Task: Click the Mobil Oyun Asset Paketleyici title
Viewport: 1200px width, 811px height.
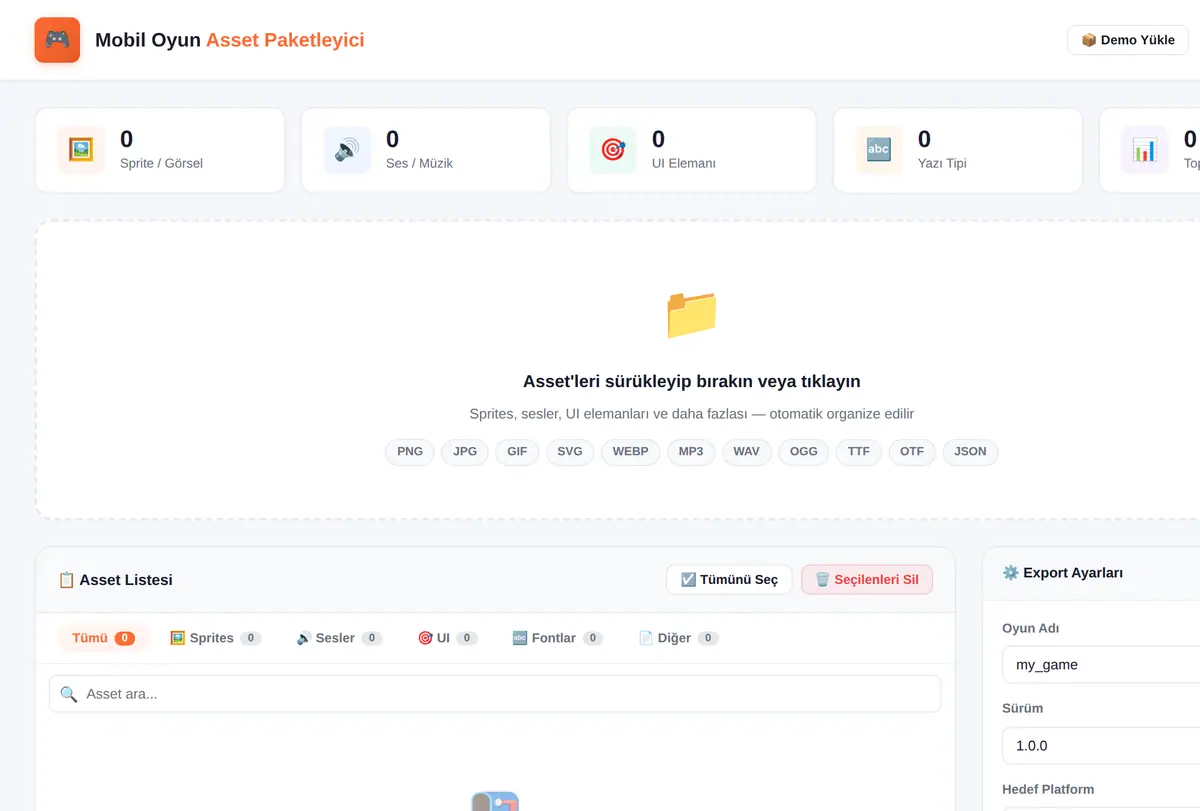Action: tap(230, 40)
